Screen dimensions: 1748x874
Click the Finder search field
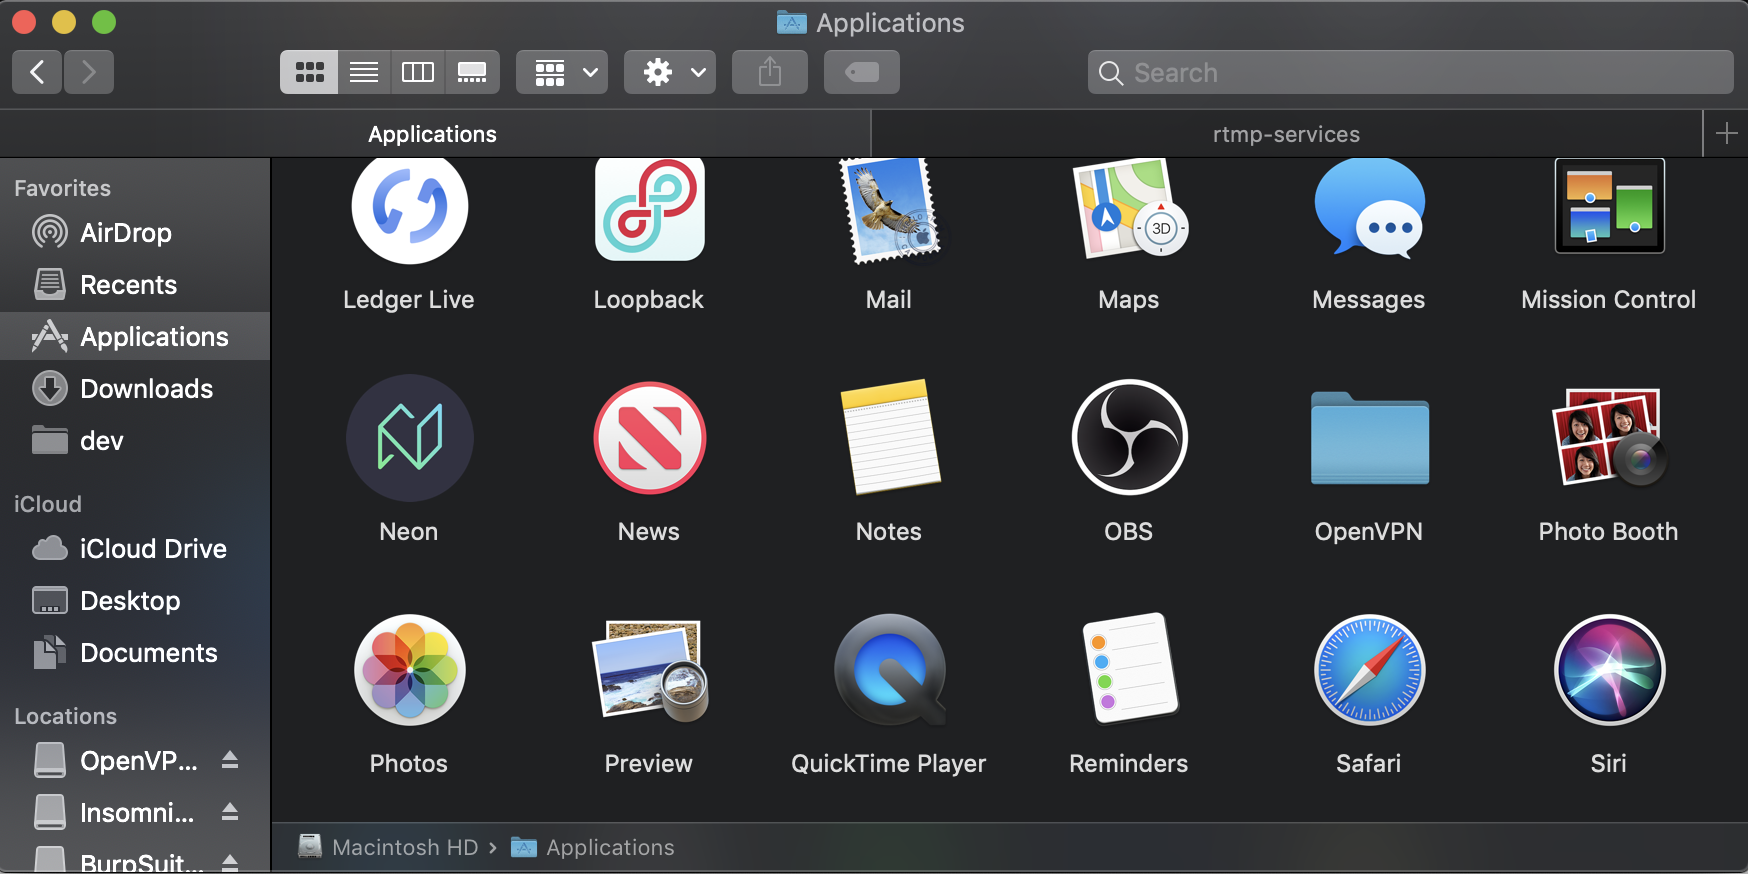pyautogui.click(x=1411, y=72)
